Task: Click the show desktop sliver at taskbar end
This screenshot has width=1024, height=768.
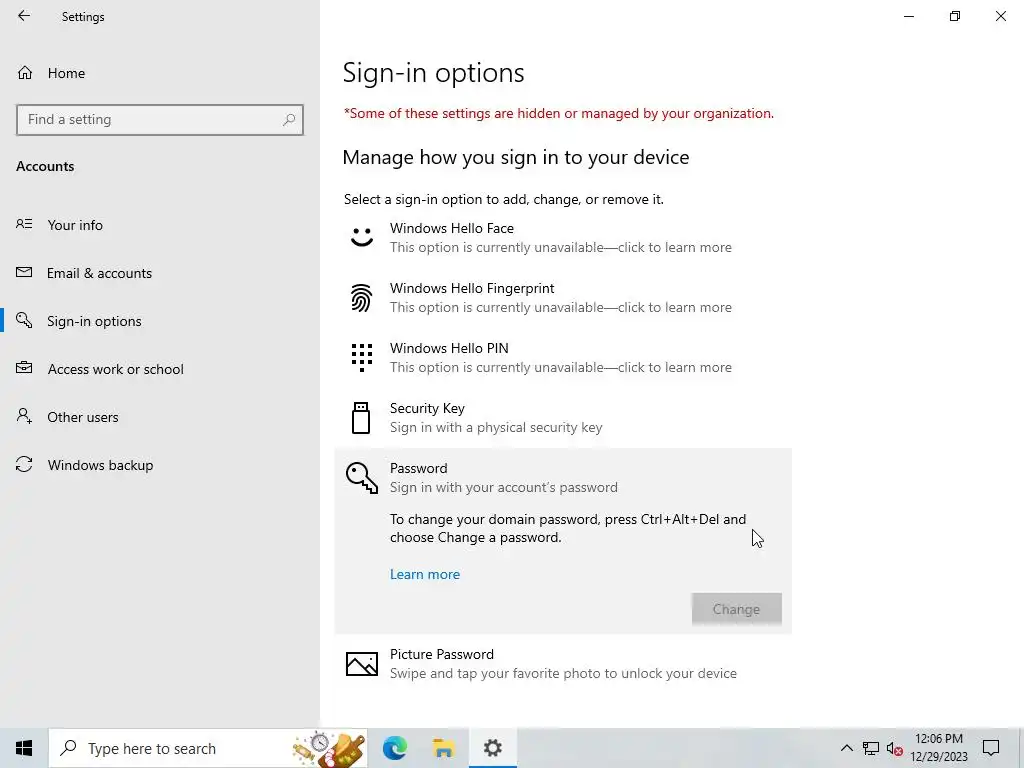Action: 1021,748
